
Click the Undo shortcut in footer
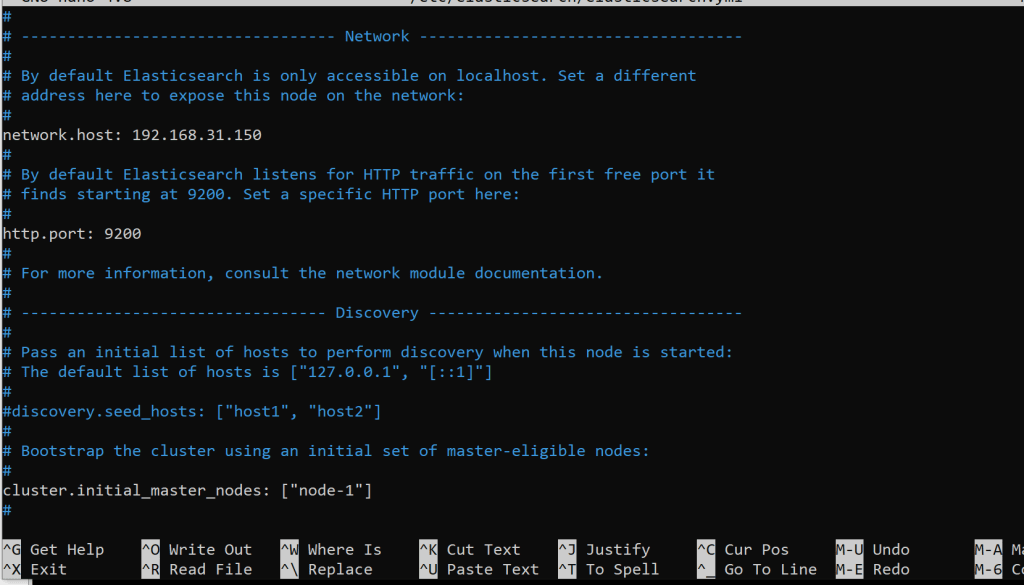[890, 549]
